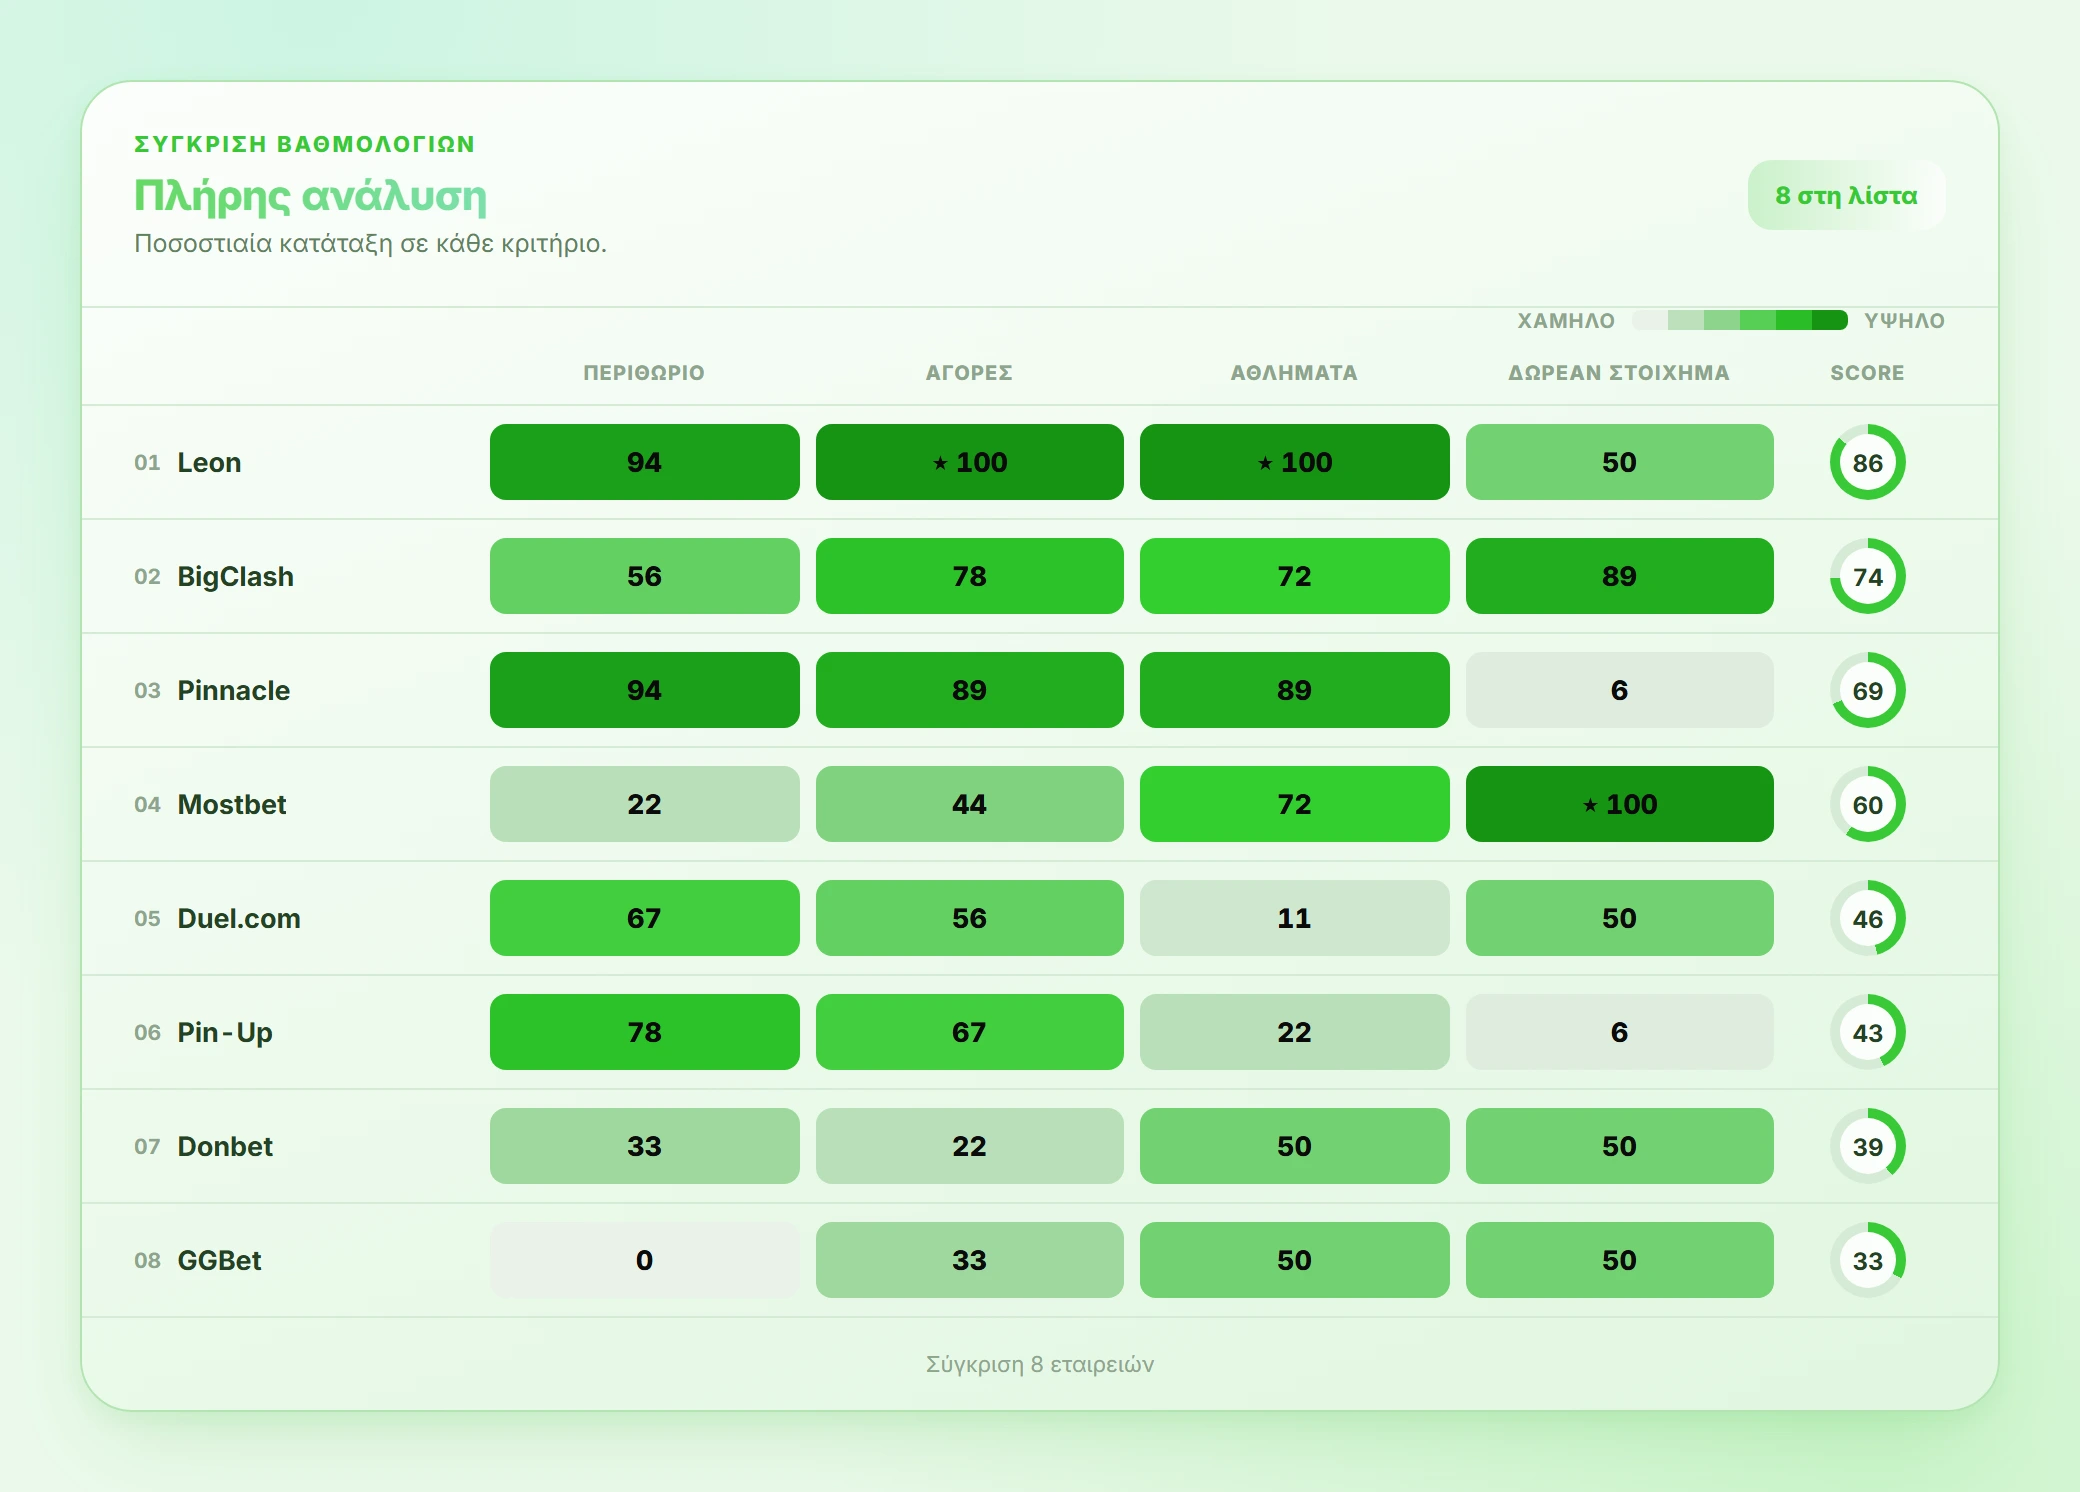Open the BigClash row name
The height and width of the screenshot is (1492, 2080).
(235, 576)
